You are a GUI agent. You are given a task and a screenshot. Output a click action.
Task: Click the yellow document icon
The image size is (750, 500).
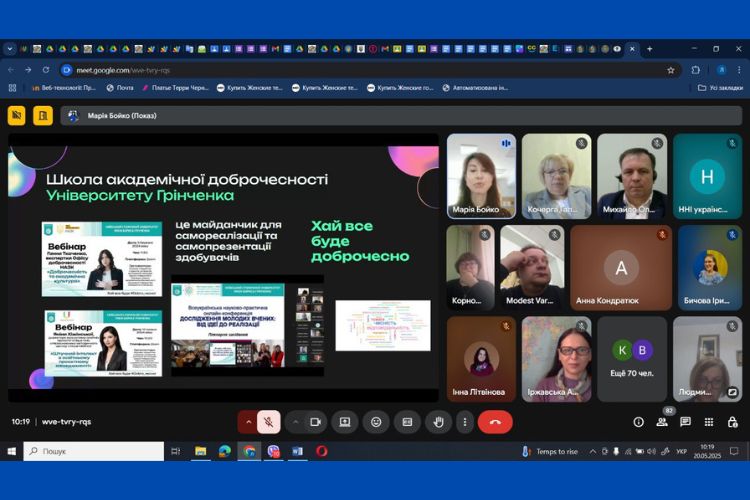43,115
